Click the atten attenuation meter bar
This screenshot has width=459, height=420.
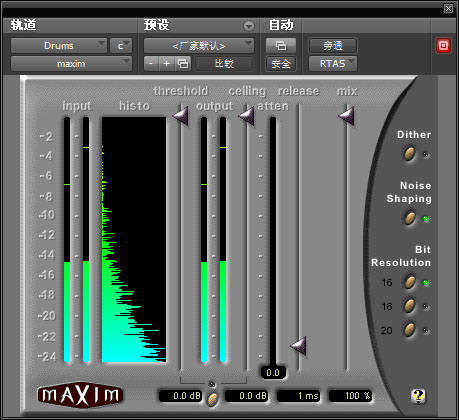click(x=273, y=241)
